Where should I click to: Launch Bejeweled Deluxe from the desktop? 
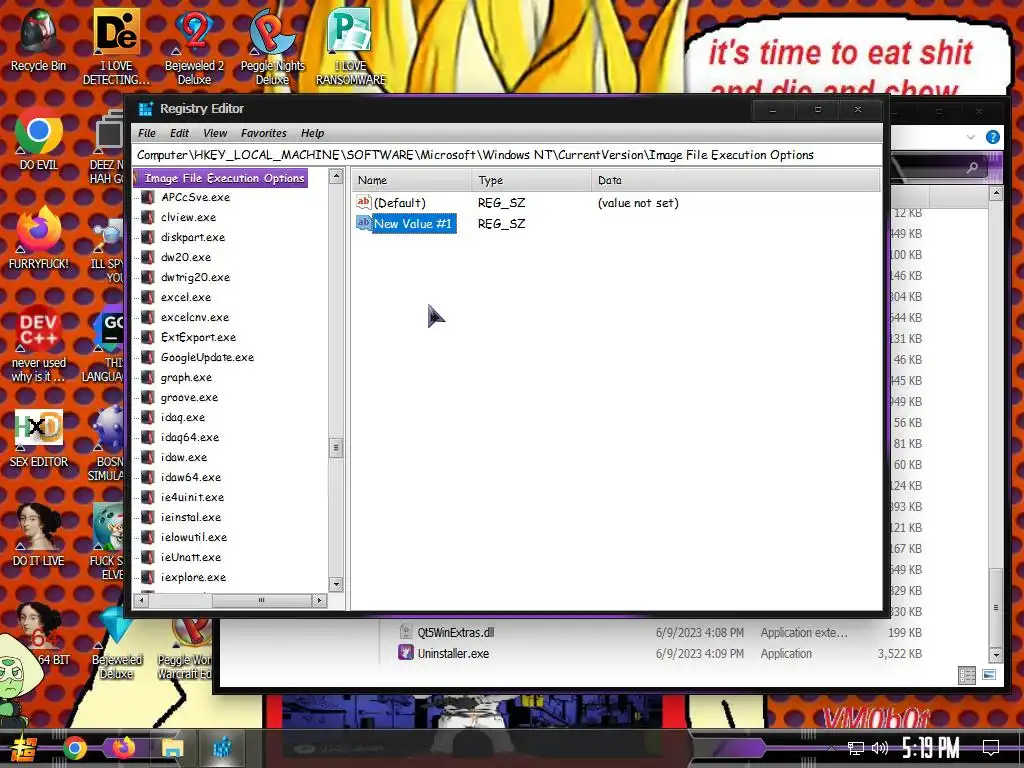(116, 643)
